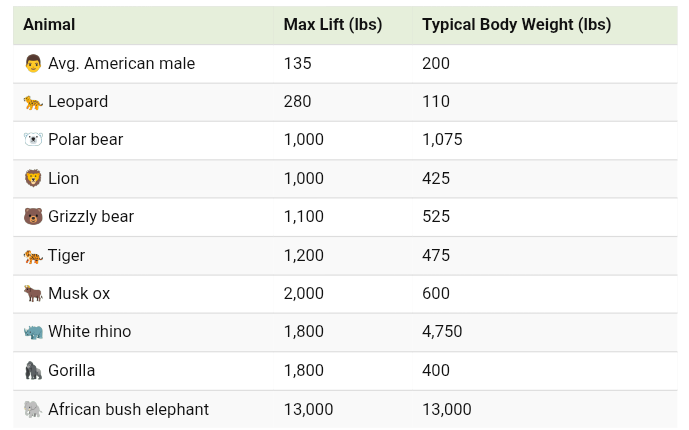Click the Max Lift (lbs) header

(333, 25)
